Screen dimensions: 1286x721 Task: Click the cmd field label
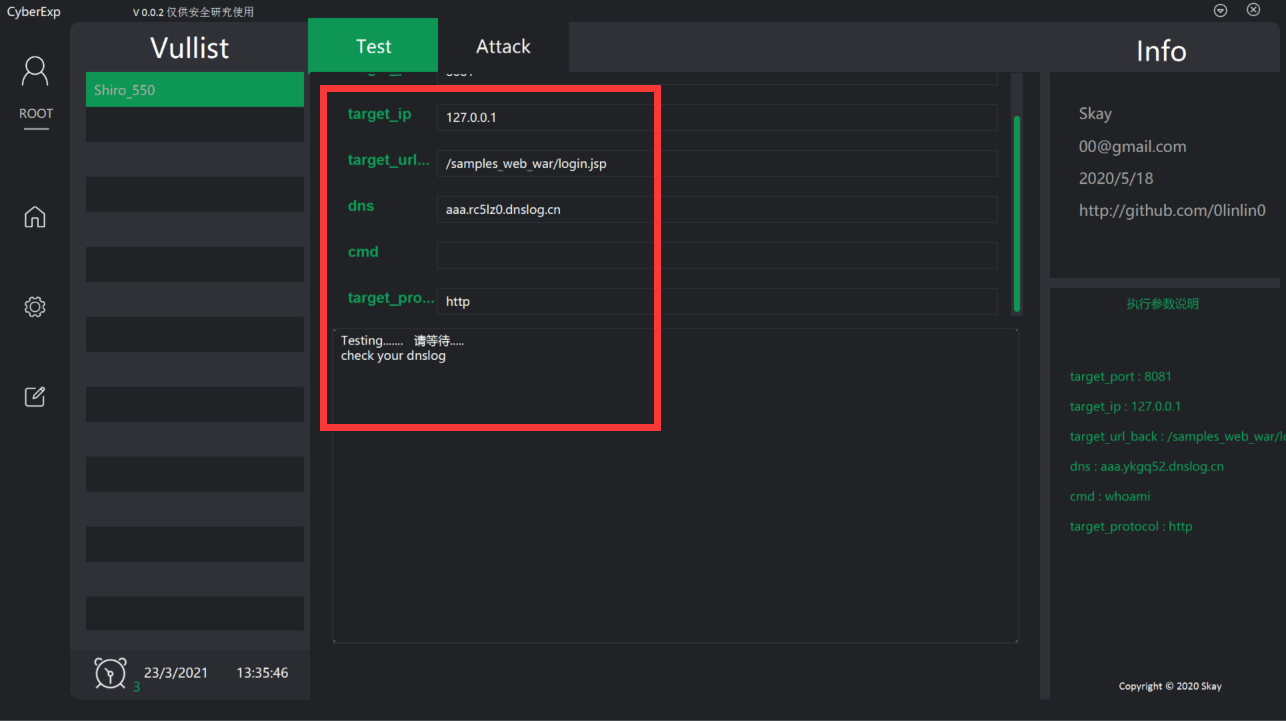click(363, 252)
